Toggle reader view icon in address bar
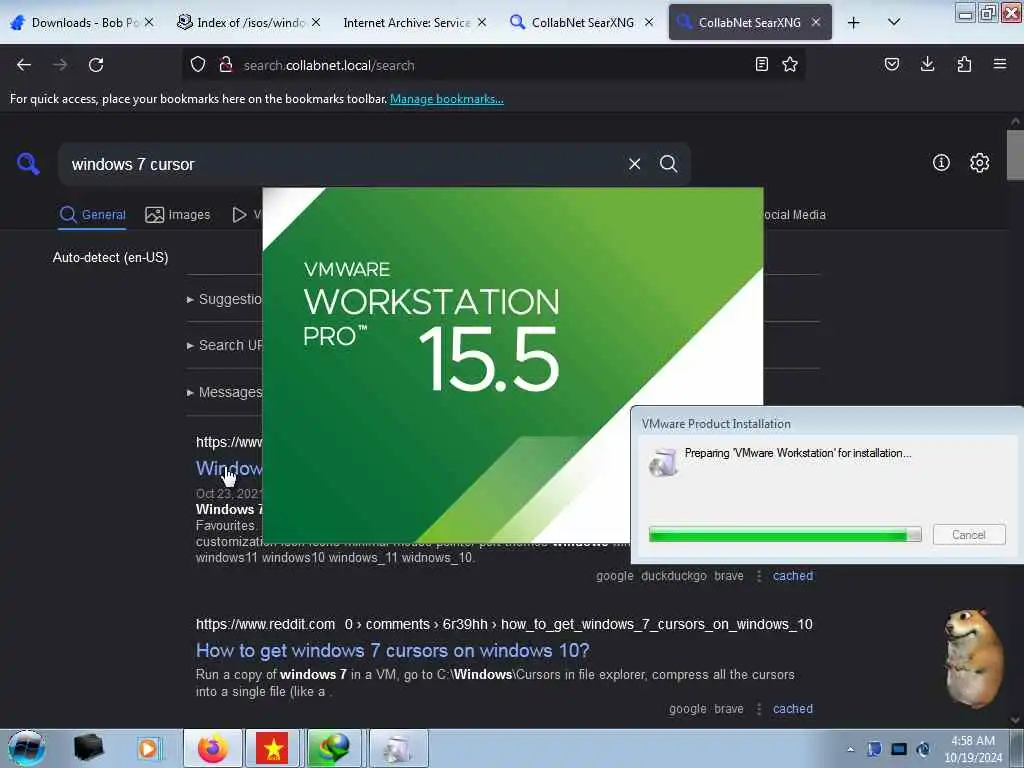This screenshot has height=768, width=1024. point(761,64)
